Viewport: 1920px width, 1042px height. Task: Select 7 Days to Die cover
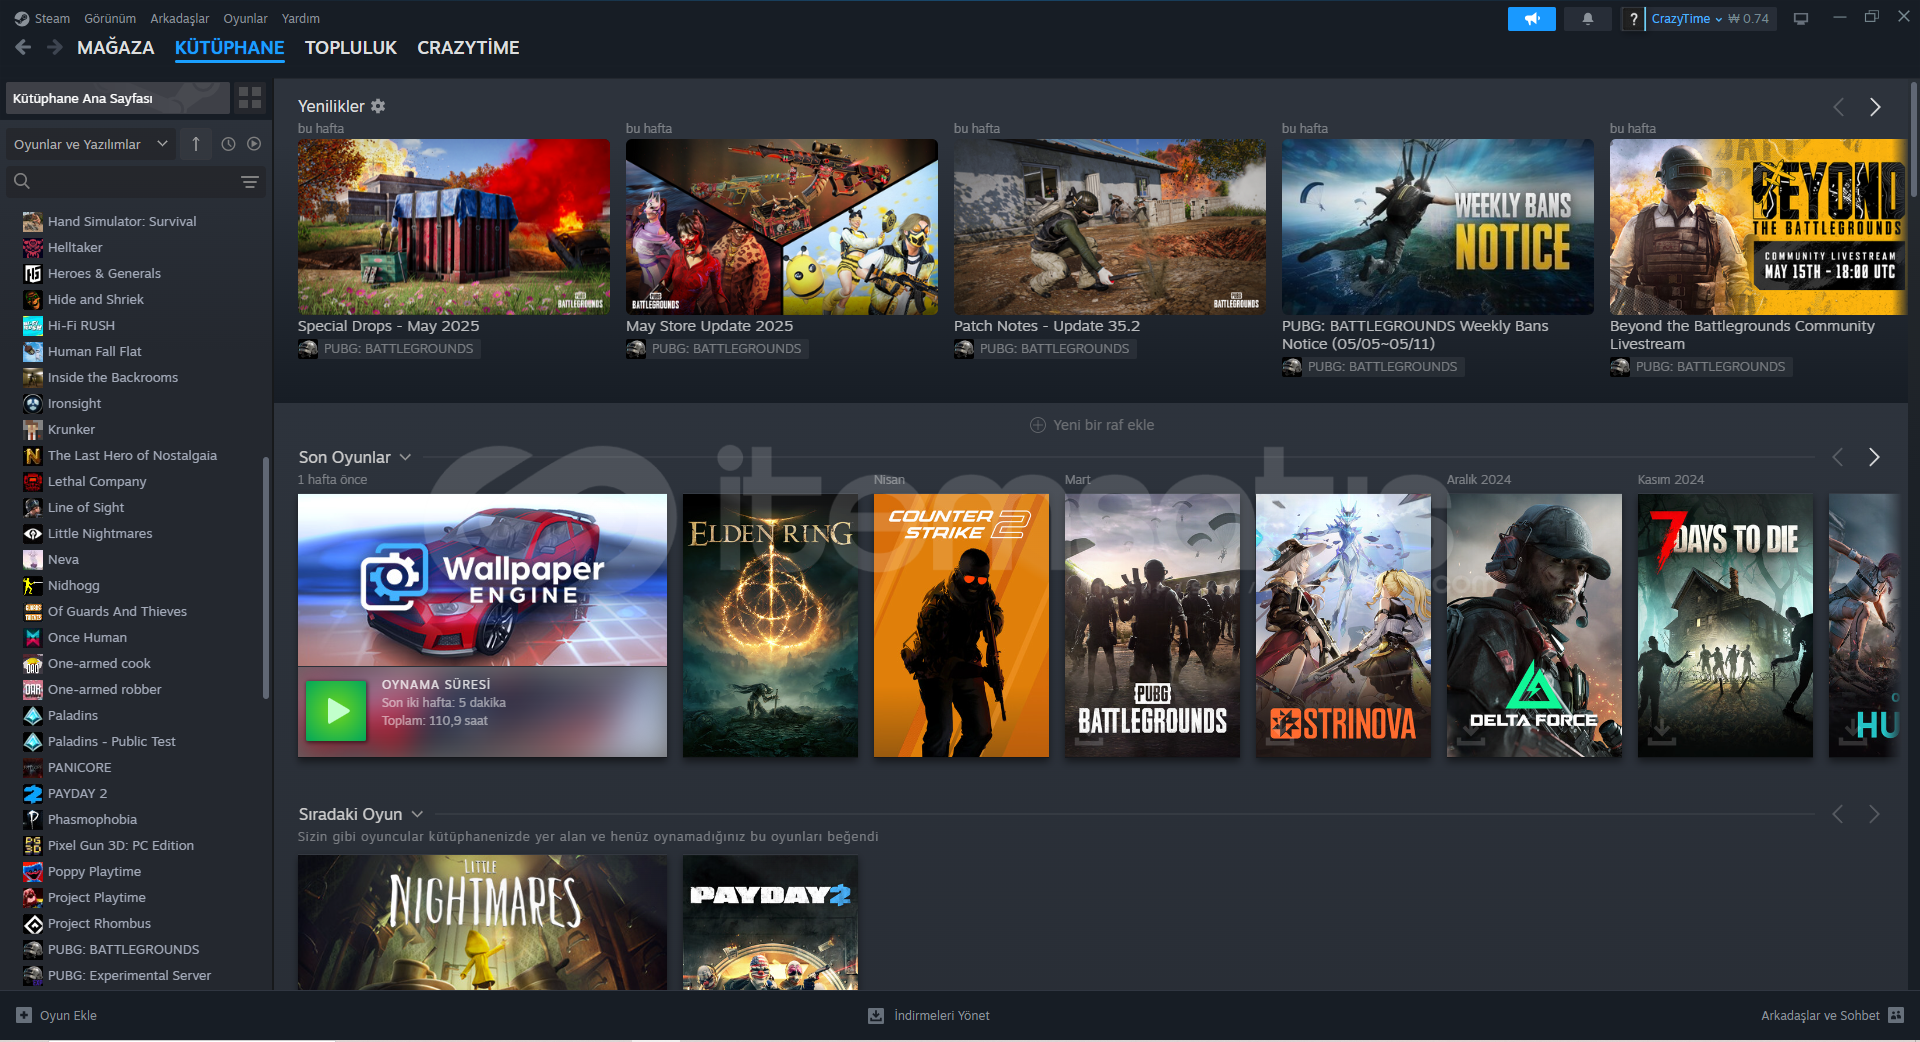[x=1725, y=625]
